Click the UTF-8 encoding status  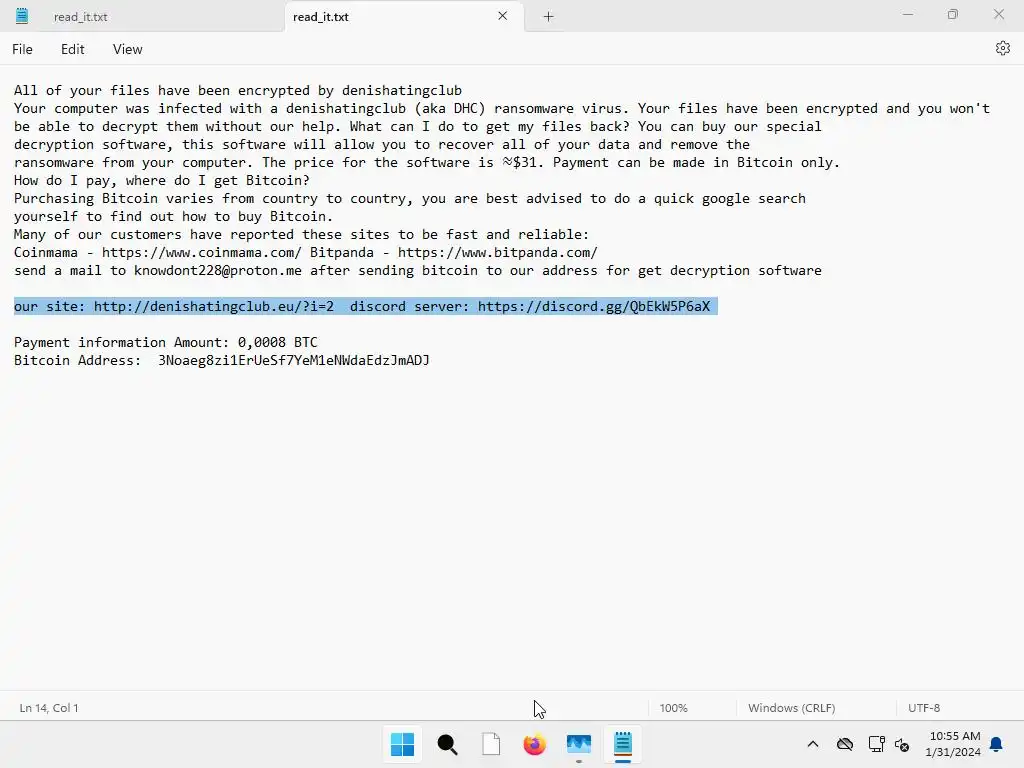(x=923, y=708)
